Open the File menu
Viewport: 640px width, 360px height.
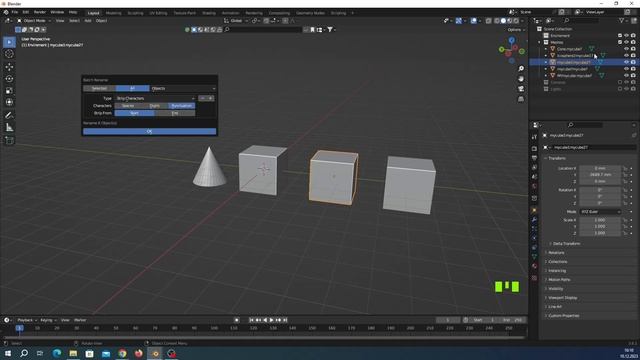(15, 12)
